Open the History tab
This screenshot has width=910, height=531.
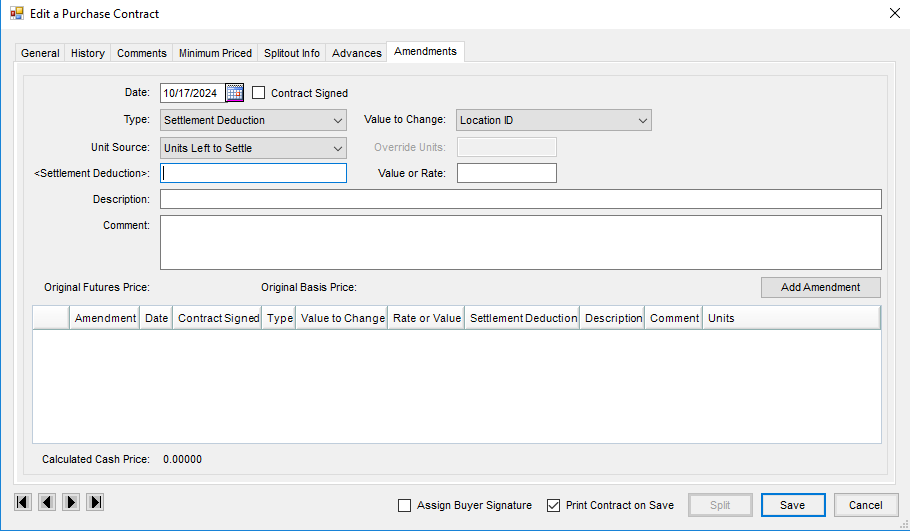coord(88,53)
